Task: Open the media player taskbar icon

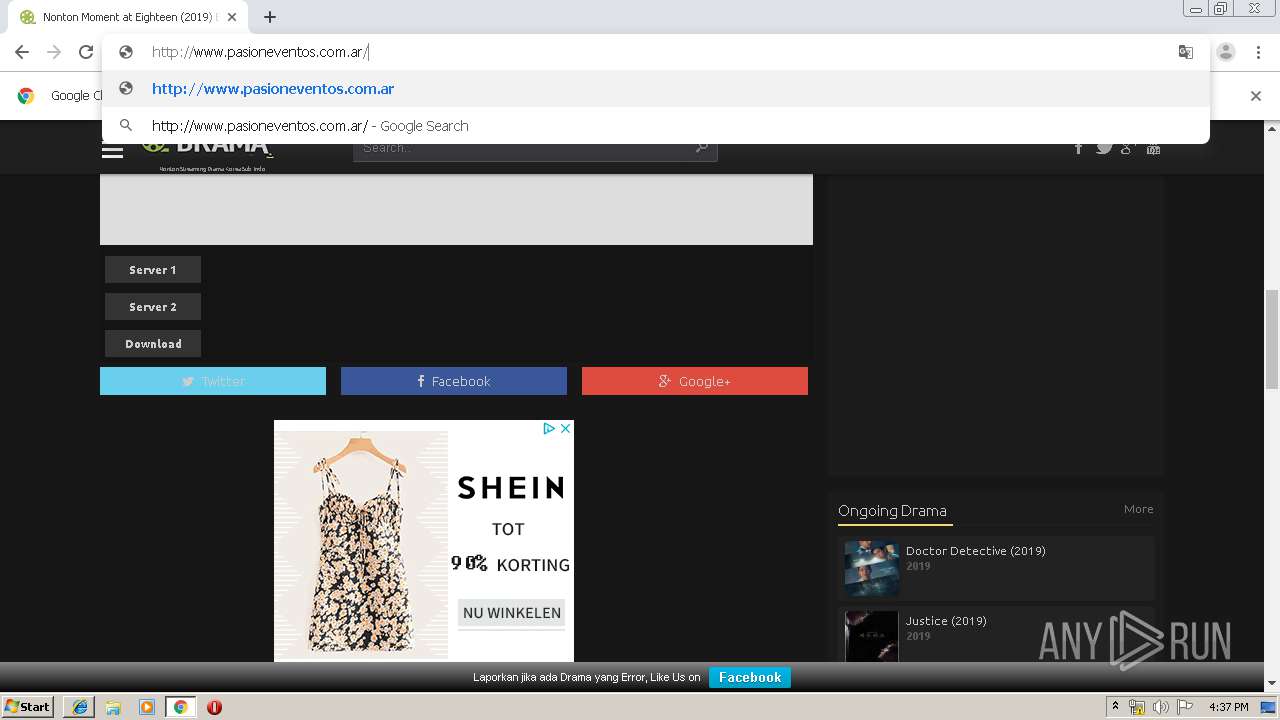Action: (147, 707)
